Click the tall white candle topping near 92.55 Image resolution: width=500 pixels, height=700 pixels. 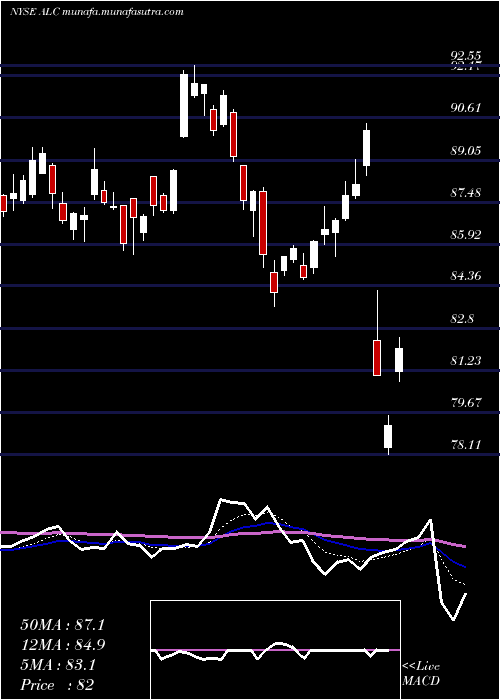pos(184,105)
